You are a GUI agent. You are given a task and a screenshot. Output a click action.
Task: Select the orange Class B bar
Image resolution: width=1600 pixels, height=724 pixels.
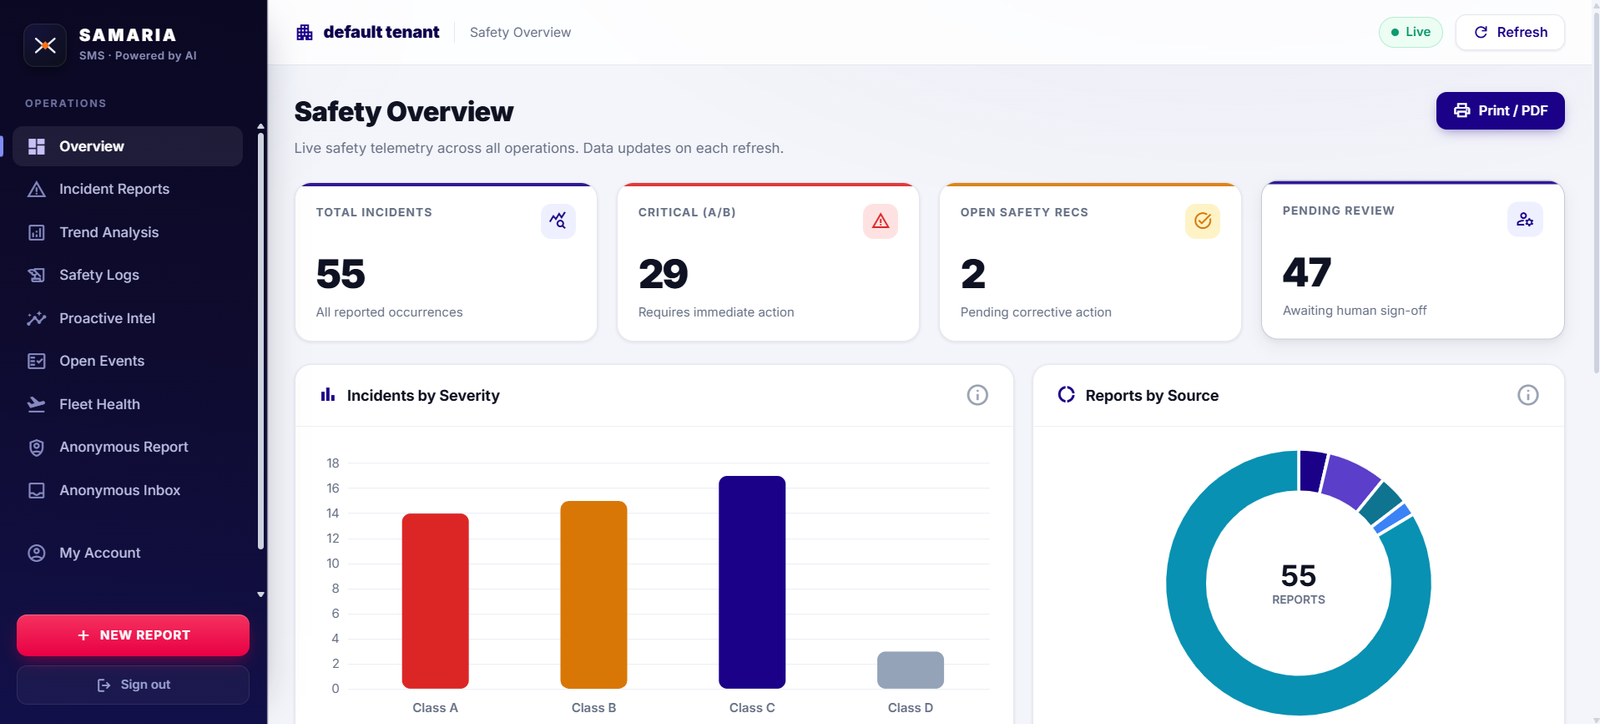[594, 595]
